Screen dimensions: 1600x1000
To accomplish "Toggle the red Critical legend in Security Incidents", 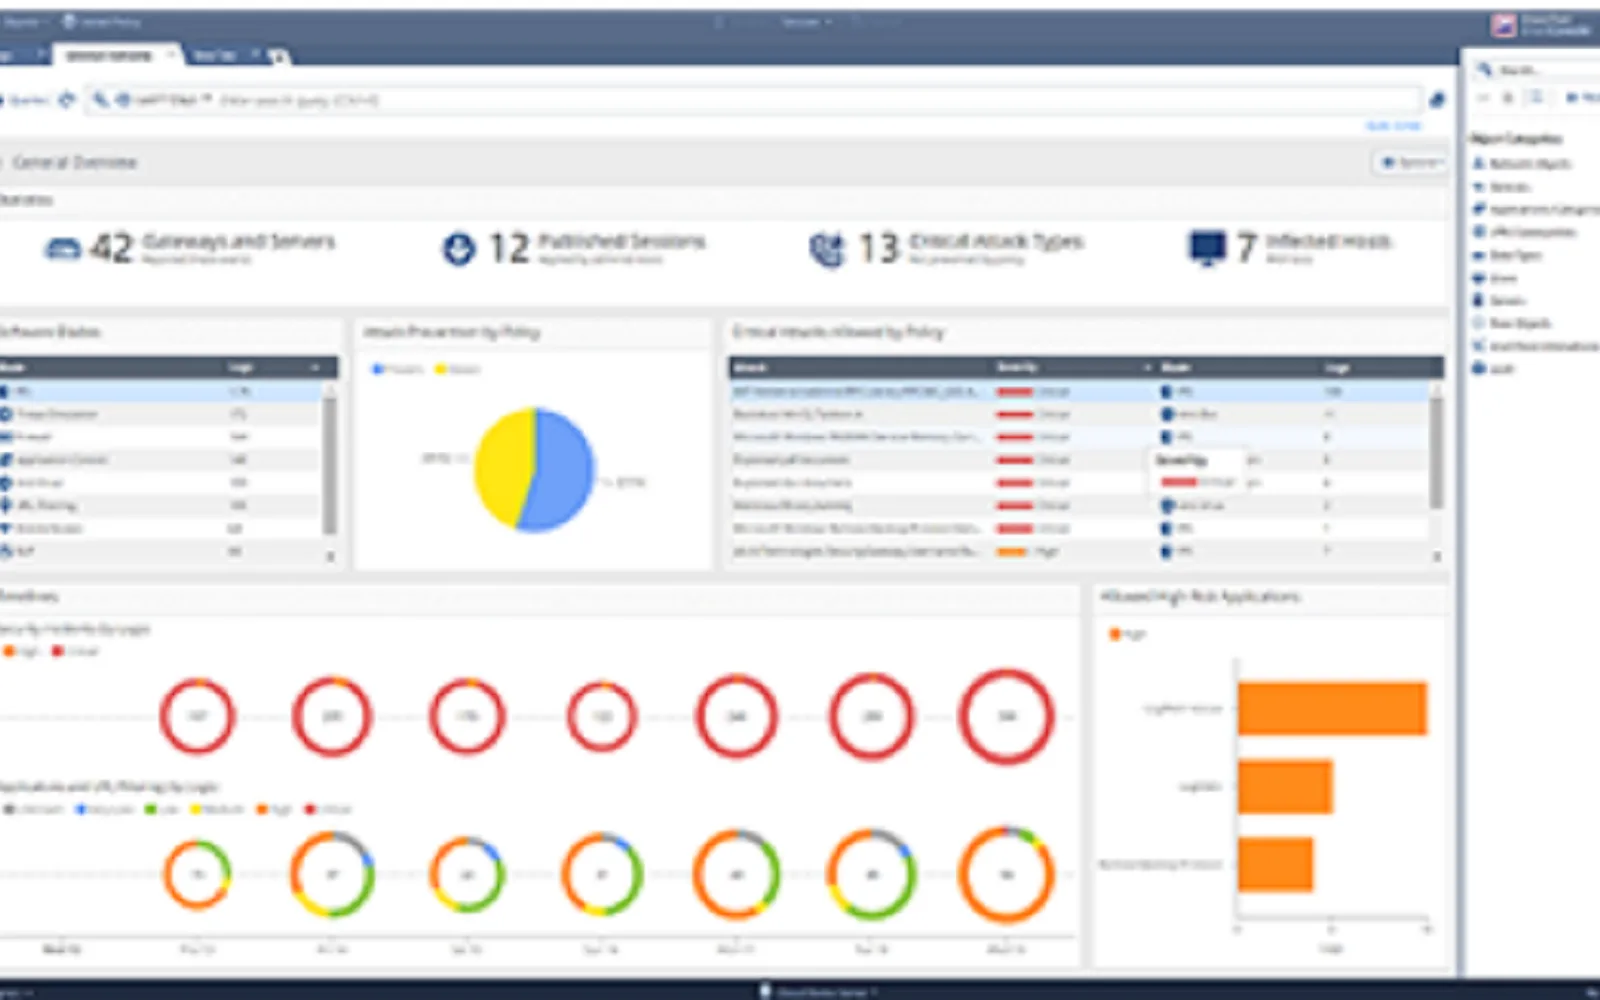I will pyautogui.click(x=75, y=651).
